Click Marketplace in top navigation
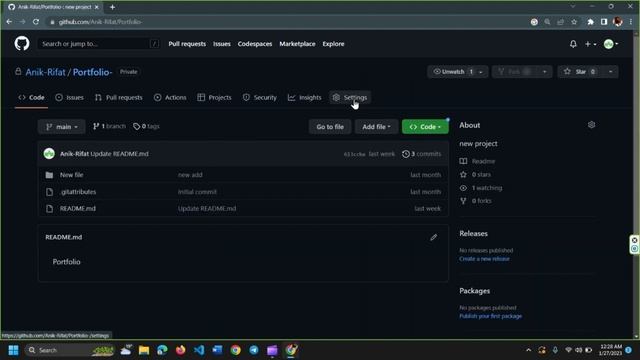640x360 pixels. click(x=297, y=44)
